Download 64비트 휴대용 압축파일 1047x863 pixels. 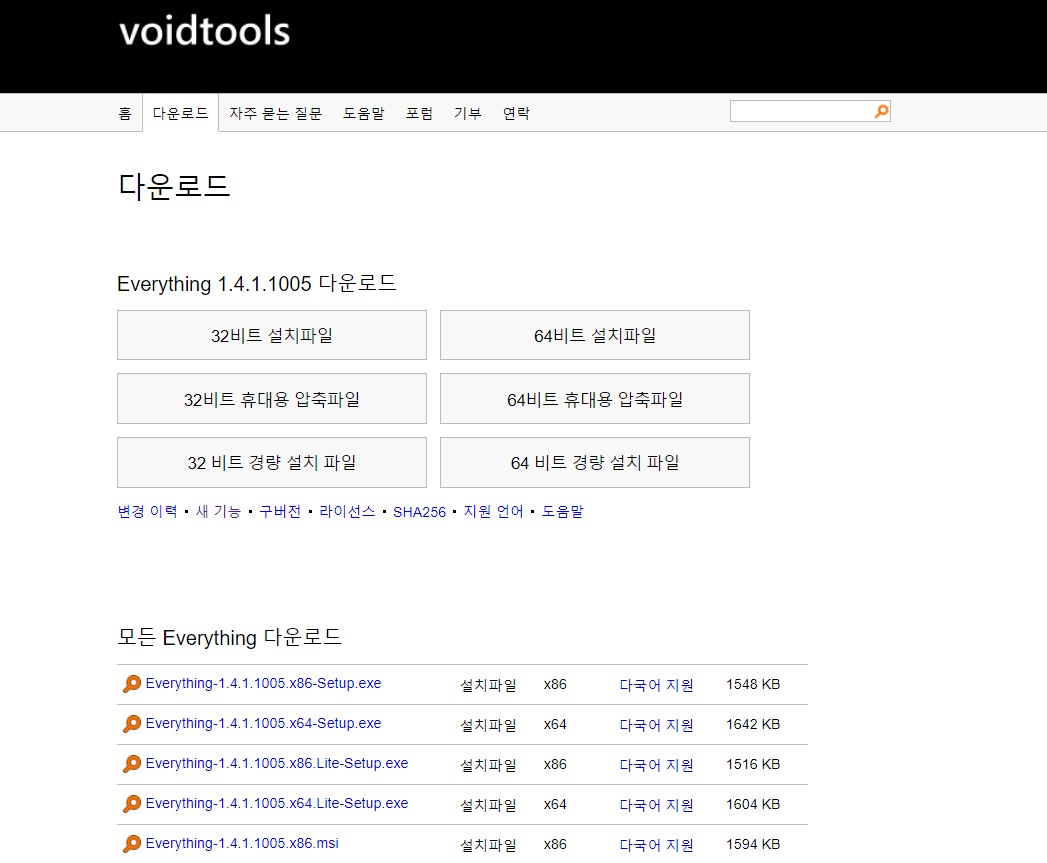(595, 399)
